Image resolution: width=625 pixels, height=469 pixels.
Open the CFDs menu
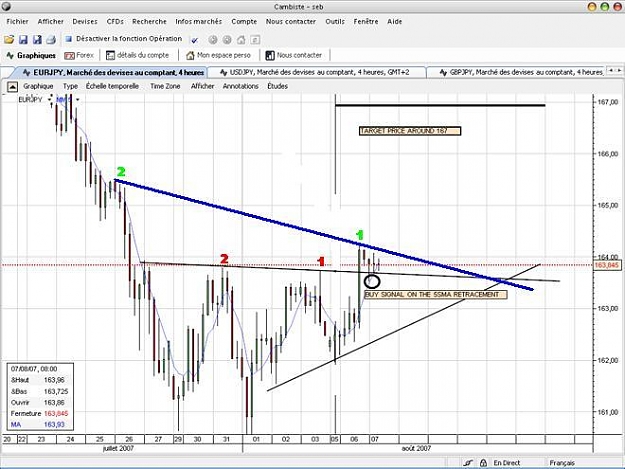[x=115, y=22]
